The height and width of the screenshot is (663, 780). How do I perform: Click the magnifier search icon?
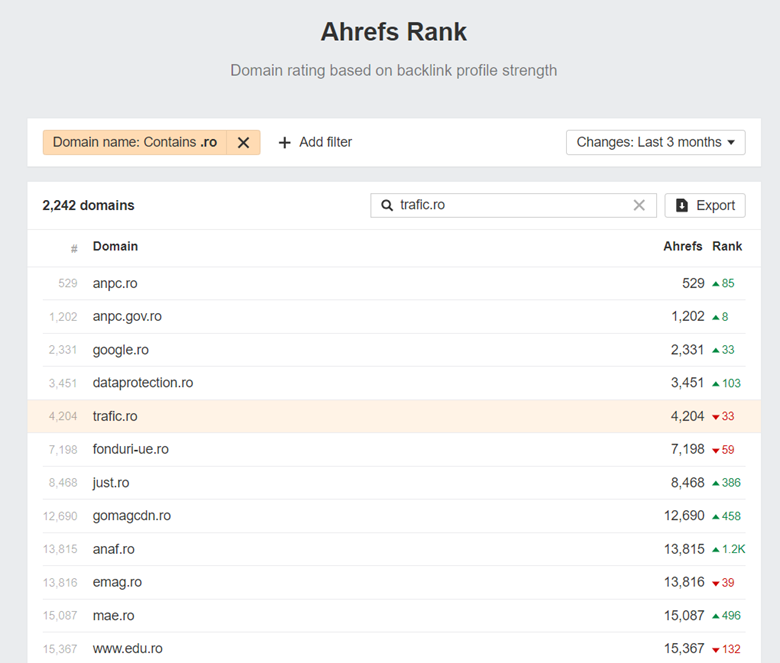[387, 205]
